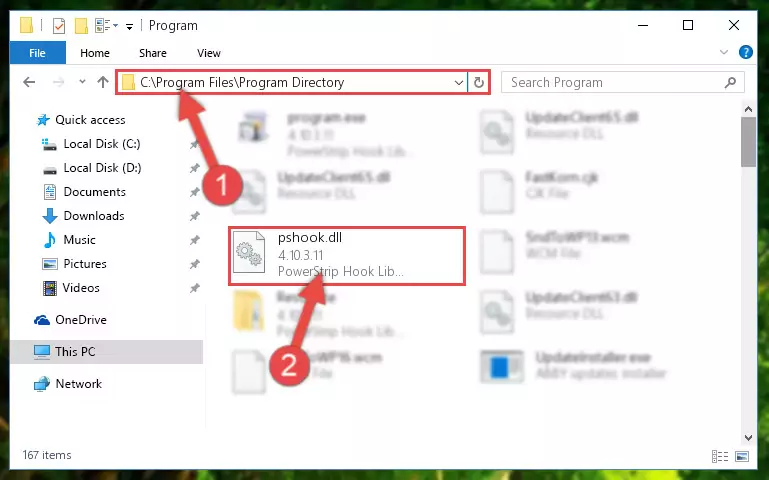The width and height of the screenshot is (769, 480).
Task: Open Videos in the sidebar
Action: click(81, 288)
